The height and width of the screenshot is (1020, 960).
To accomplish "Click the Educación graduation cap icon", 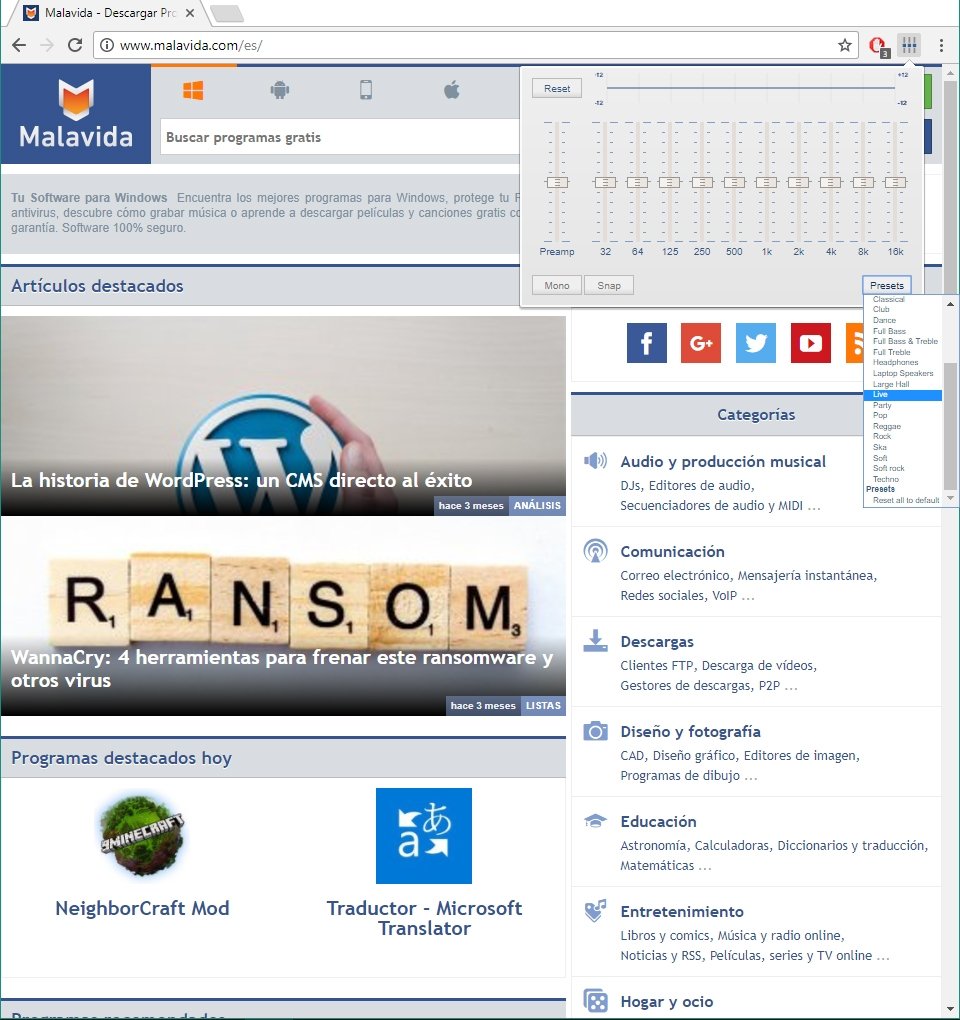I will tap(595, 821).
